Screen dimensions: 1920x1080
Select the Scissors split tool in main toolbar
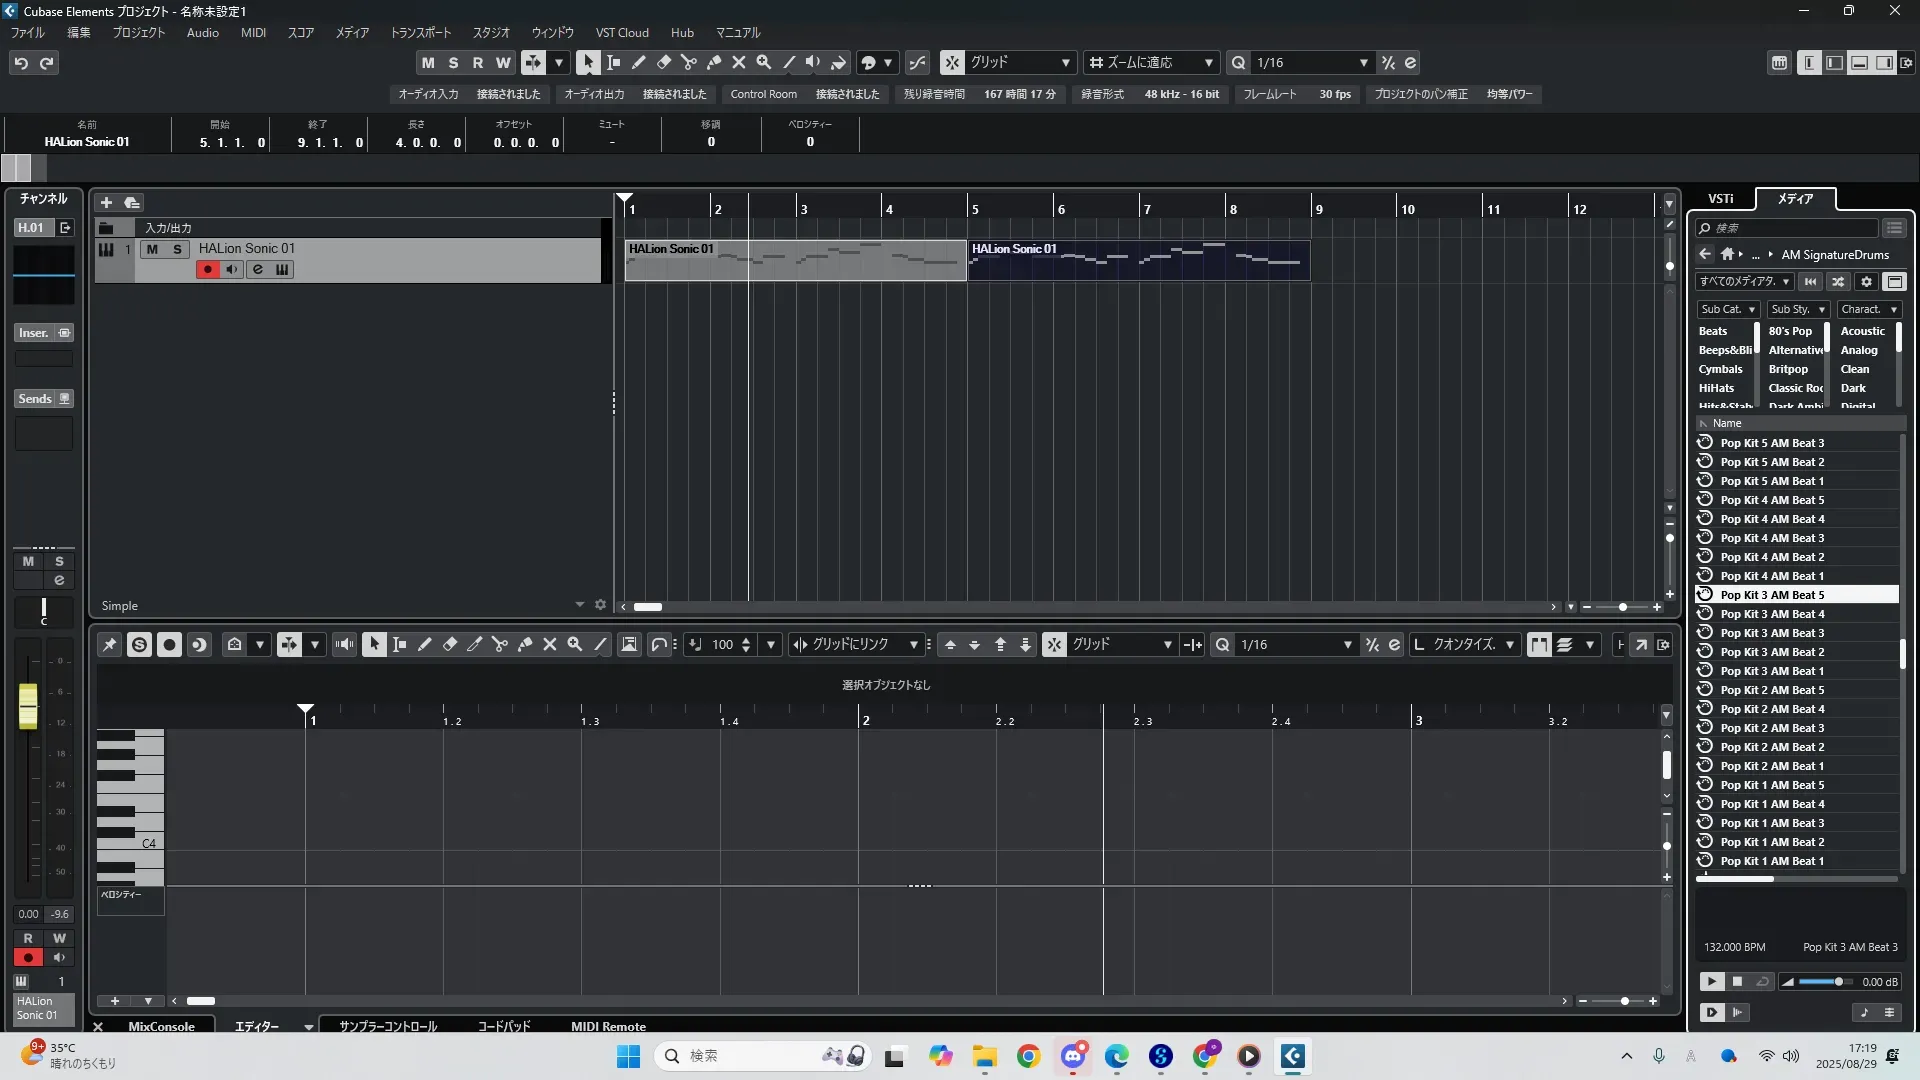(688, 62)
